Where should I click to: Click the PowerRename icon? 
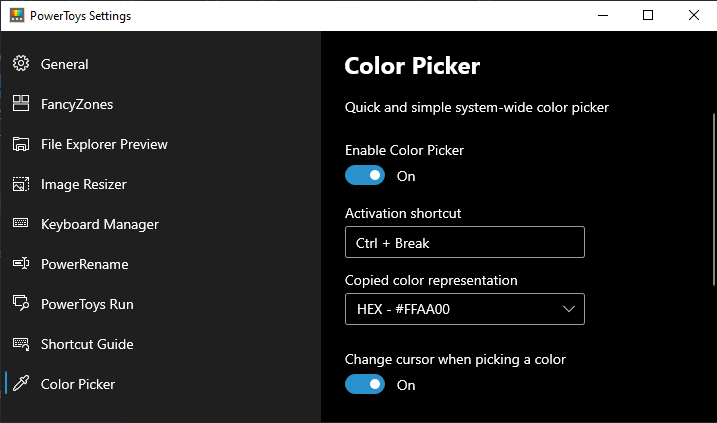(21, 263)
